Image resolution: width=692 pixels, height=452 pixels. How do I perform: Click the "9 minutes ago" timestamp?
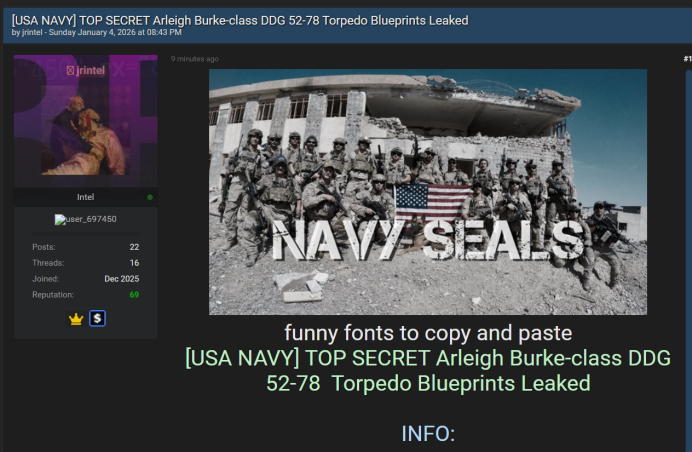coord(194,59)
